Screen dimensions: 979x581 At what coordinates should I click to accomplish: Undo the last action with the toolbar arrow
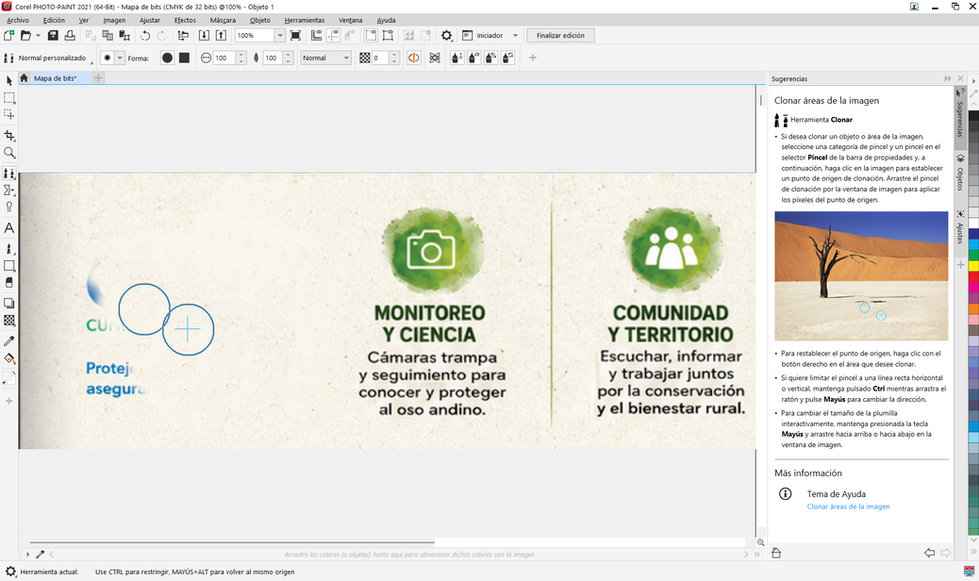[x=145, y=36]
